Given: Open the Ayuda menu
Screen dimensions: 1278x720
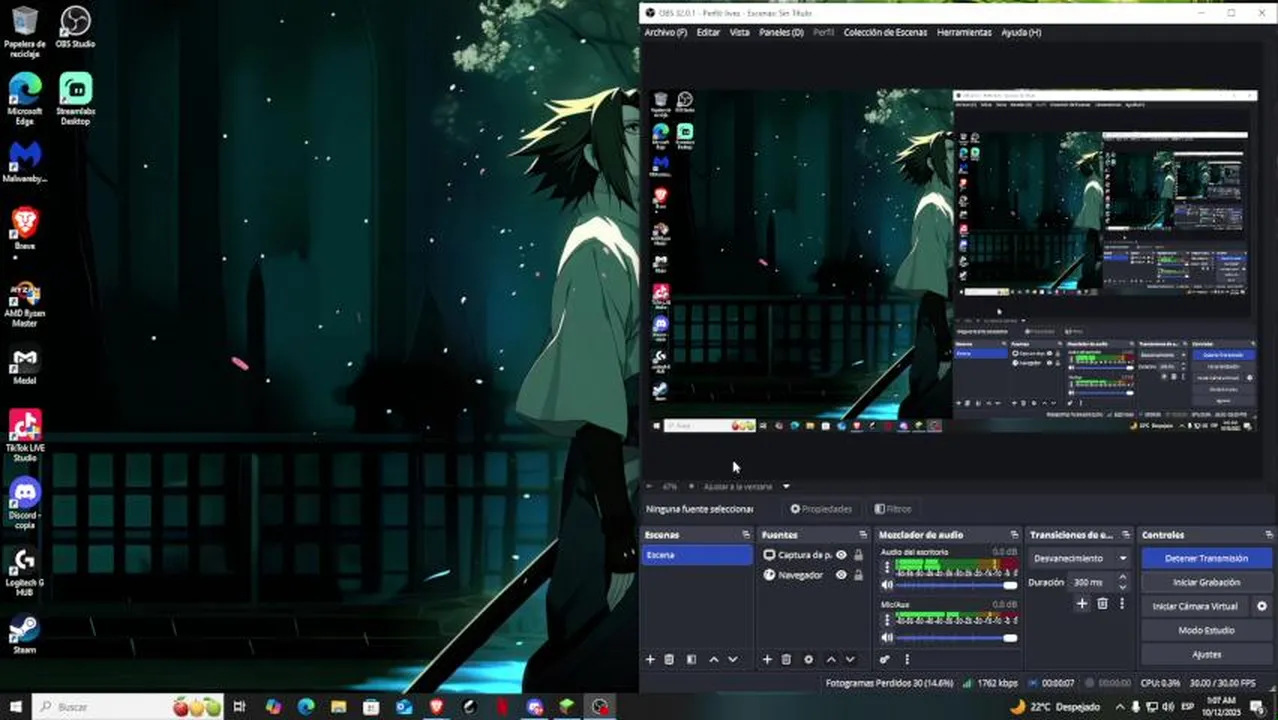Looking at the screenshot, I should tap(1021, 32).
